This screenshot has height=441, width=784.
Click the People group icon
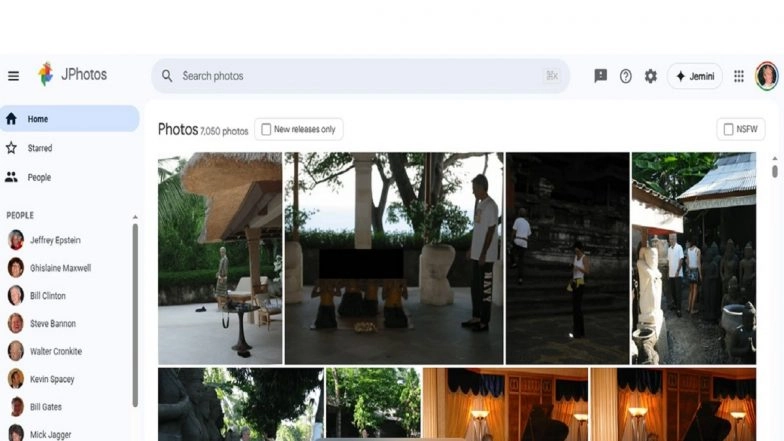pos(11,177)
